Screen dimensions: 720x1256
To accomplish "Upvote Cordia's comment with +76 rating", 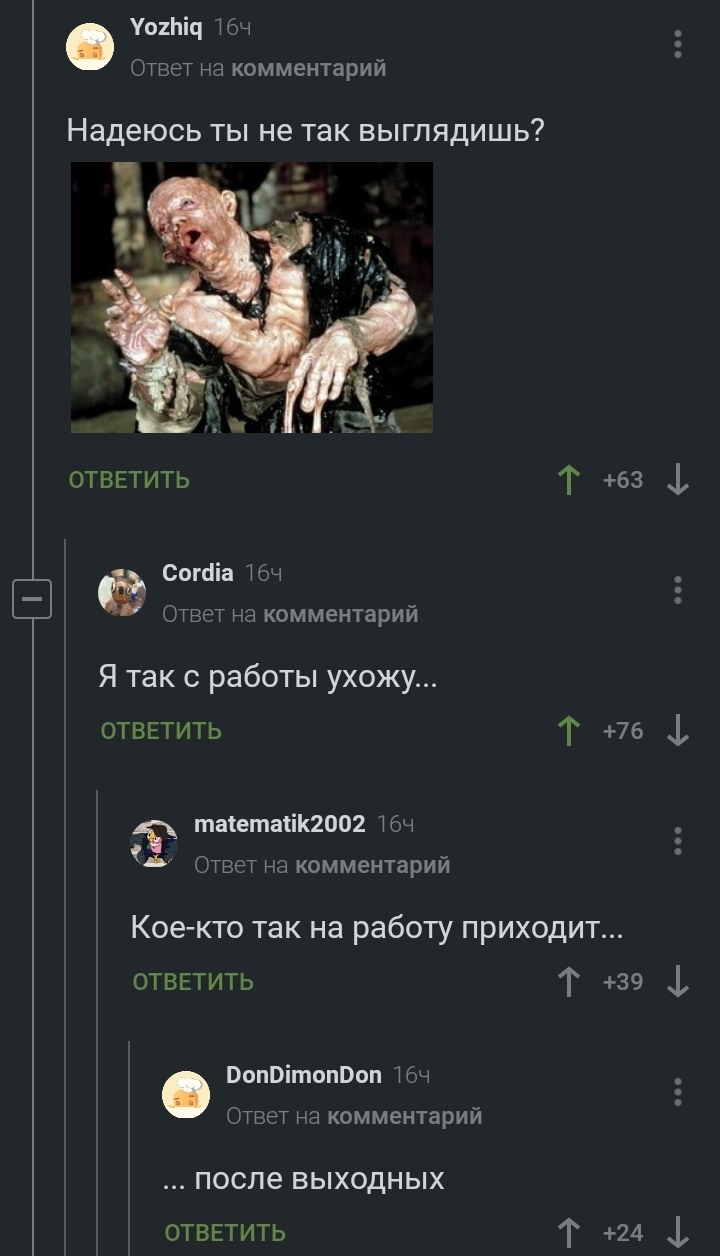I will pos(569,731).
